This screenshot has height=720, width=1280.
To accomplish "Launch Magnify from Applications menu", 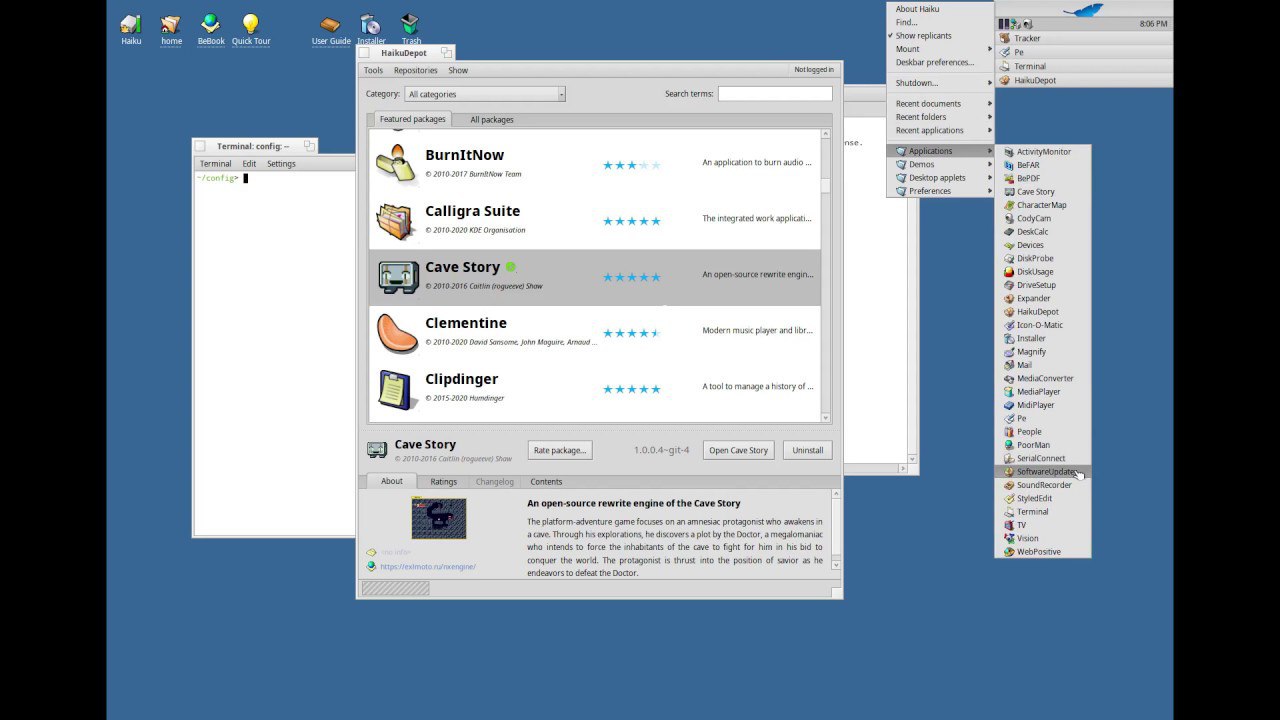I will [1043, 352].
